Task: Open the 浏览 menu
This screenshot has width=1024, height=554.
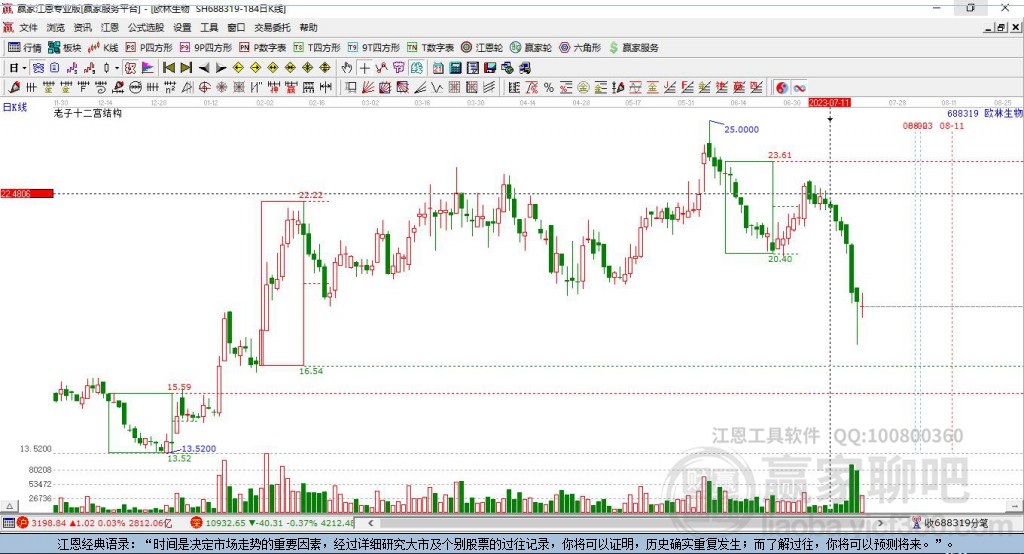Action: (56, 27)
